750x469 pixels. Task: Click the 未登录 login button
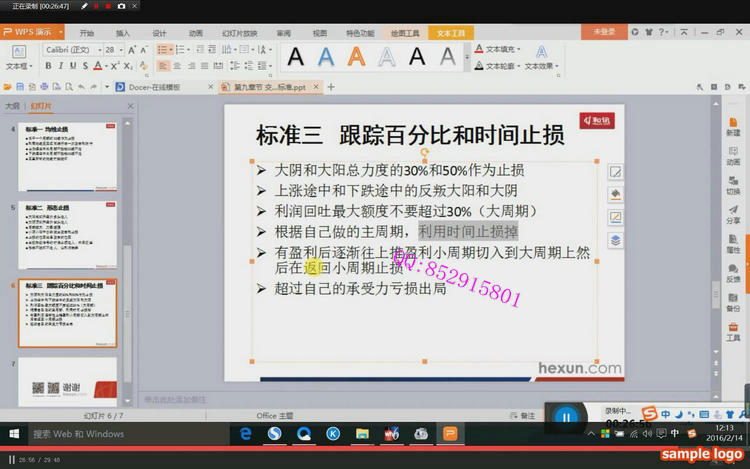[605, 32]
